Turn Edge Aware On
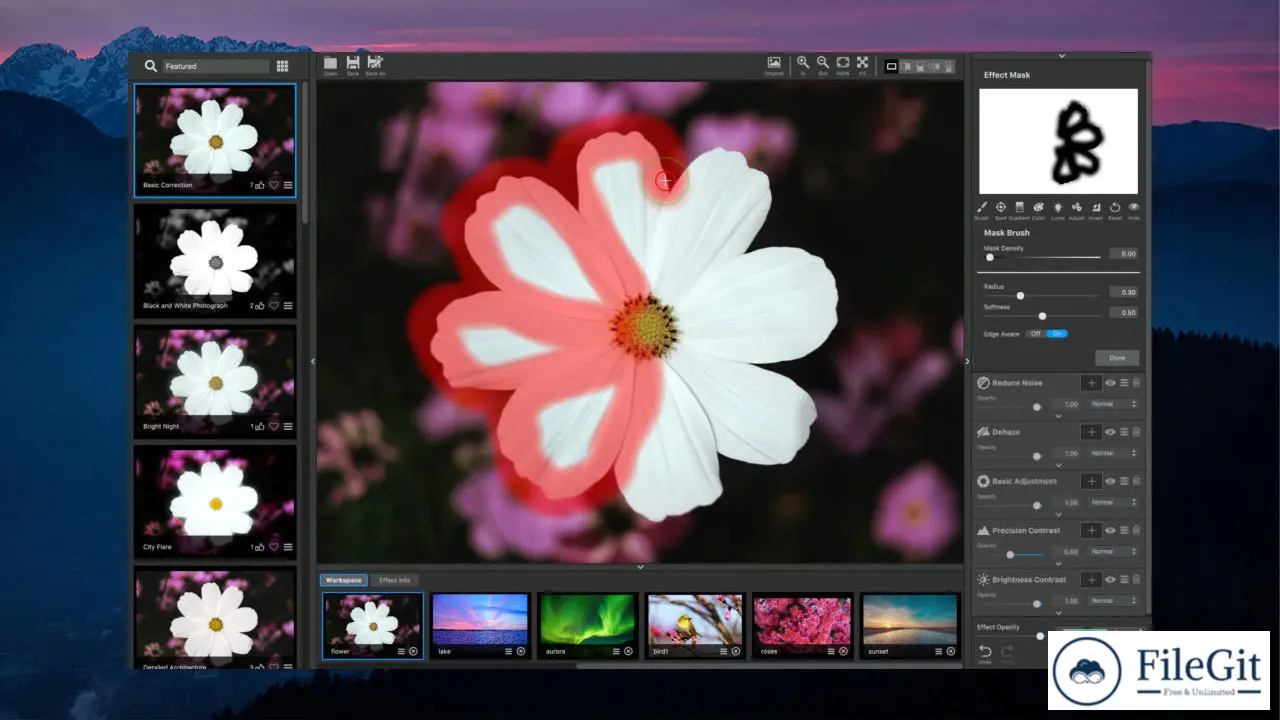Screen dimensions: 1280x720 coord(1057,333)
